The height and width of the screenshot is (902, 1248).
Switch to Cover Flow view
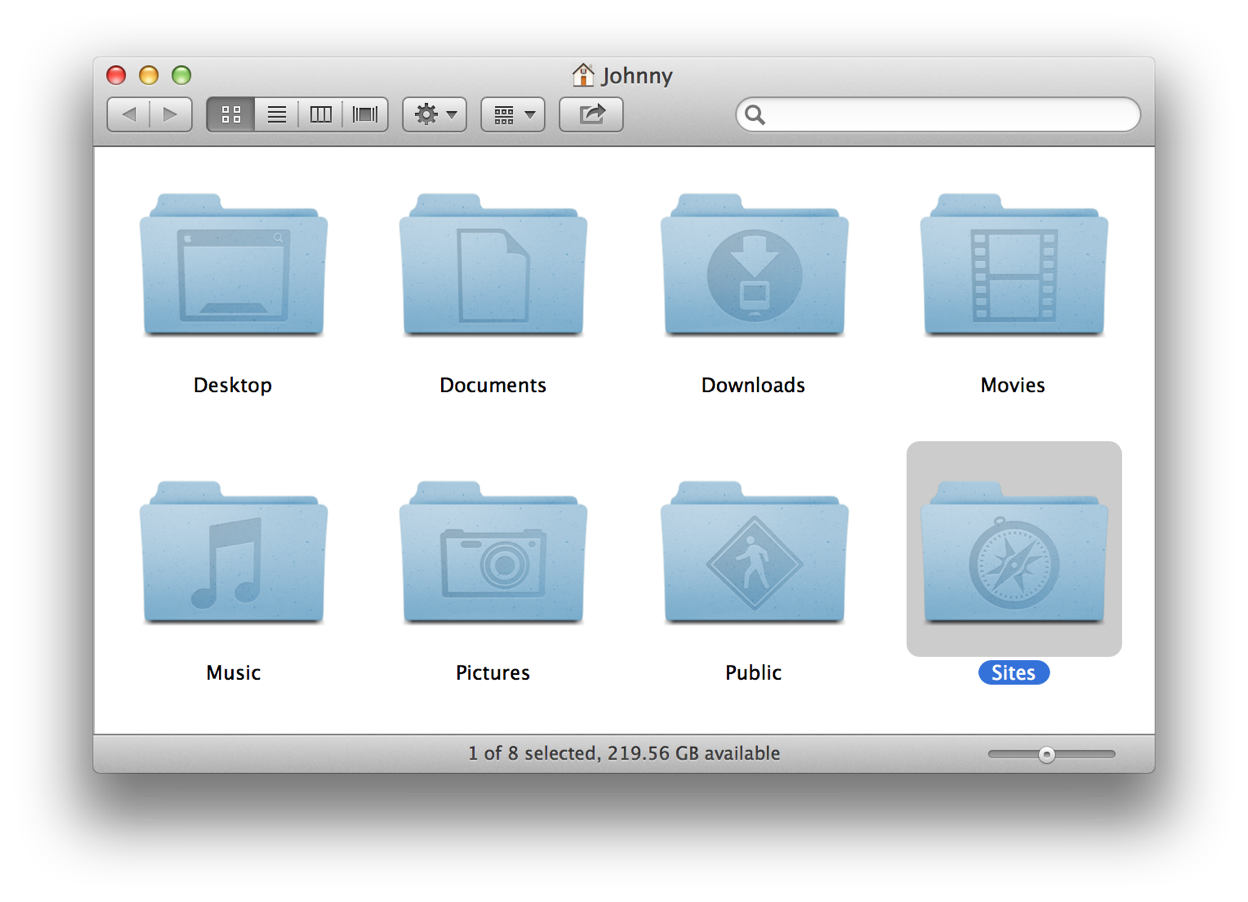(364, 114)
